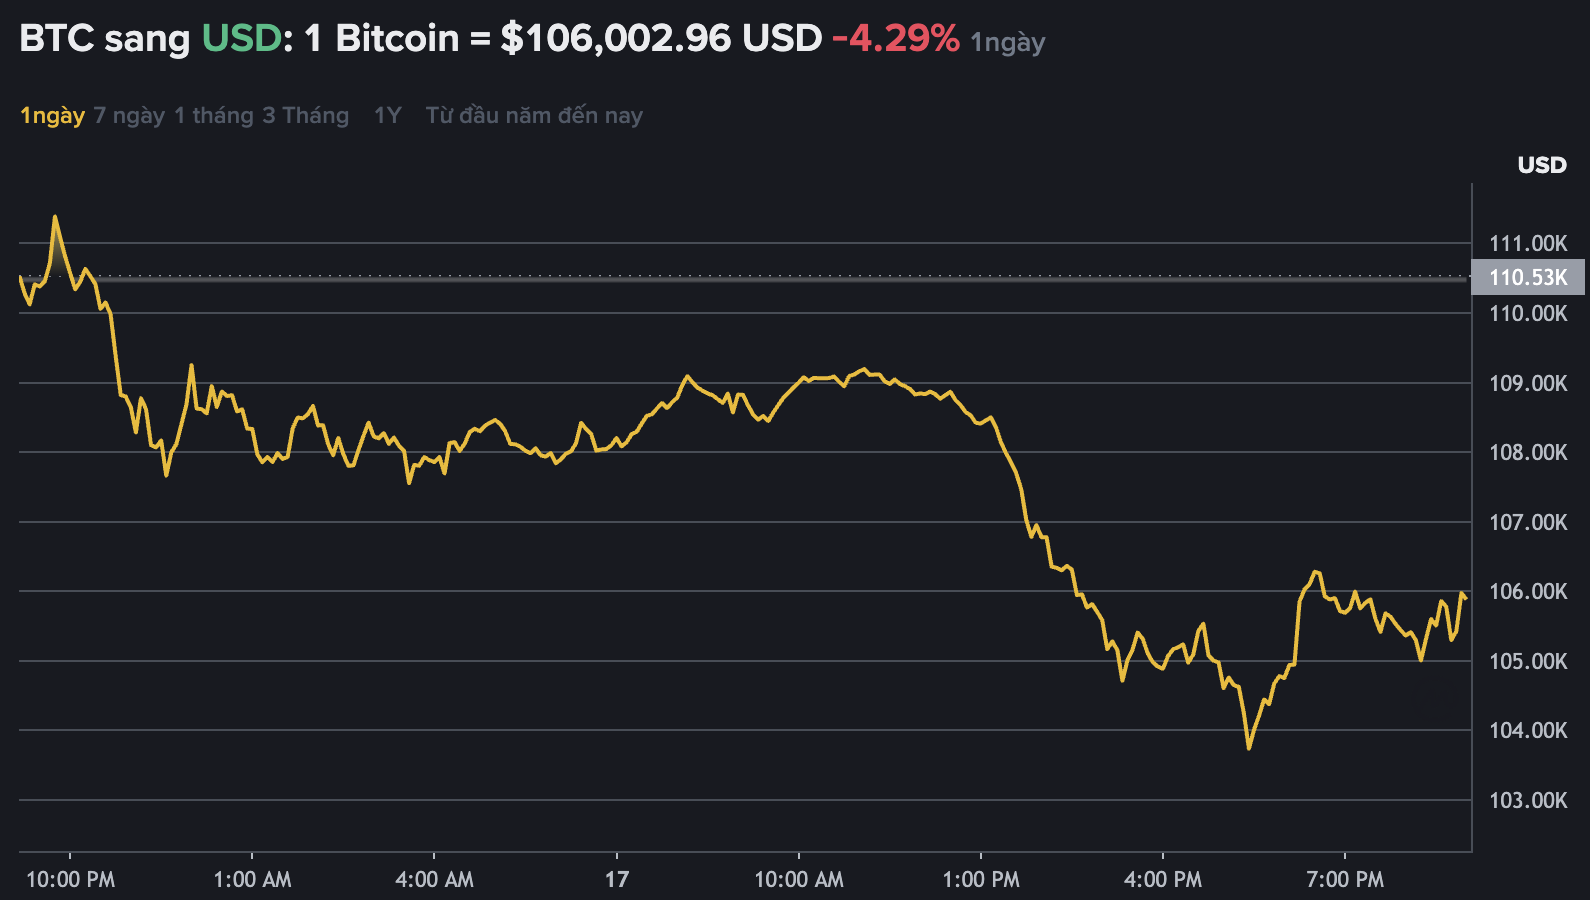Image resolution: width=1590 pixels, height=900 pixels.
Task: Click the -4.29% price change figure
Action: tap(895, 39)
